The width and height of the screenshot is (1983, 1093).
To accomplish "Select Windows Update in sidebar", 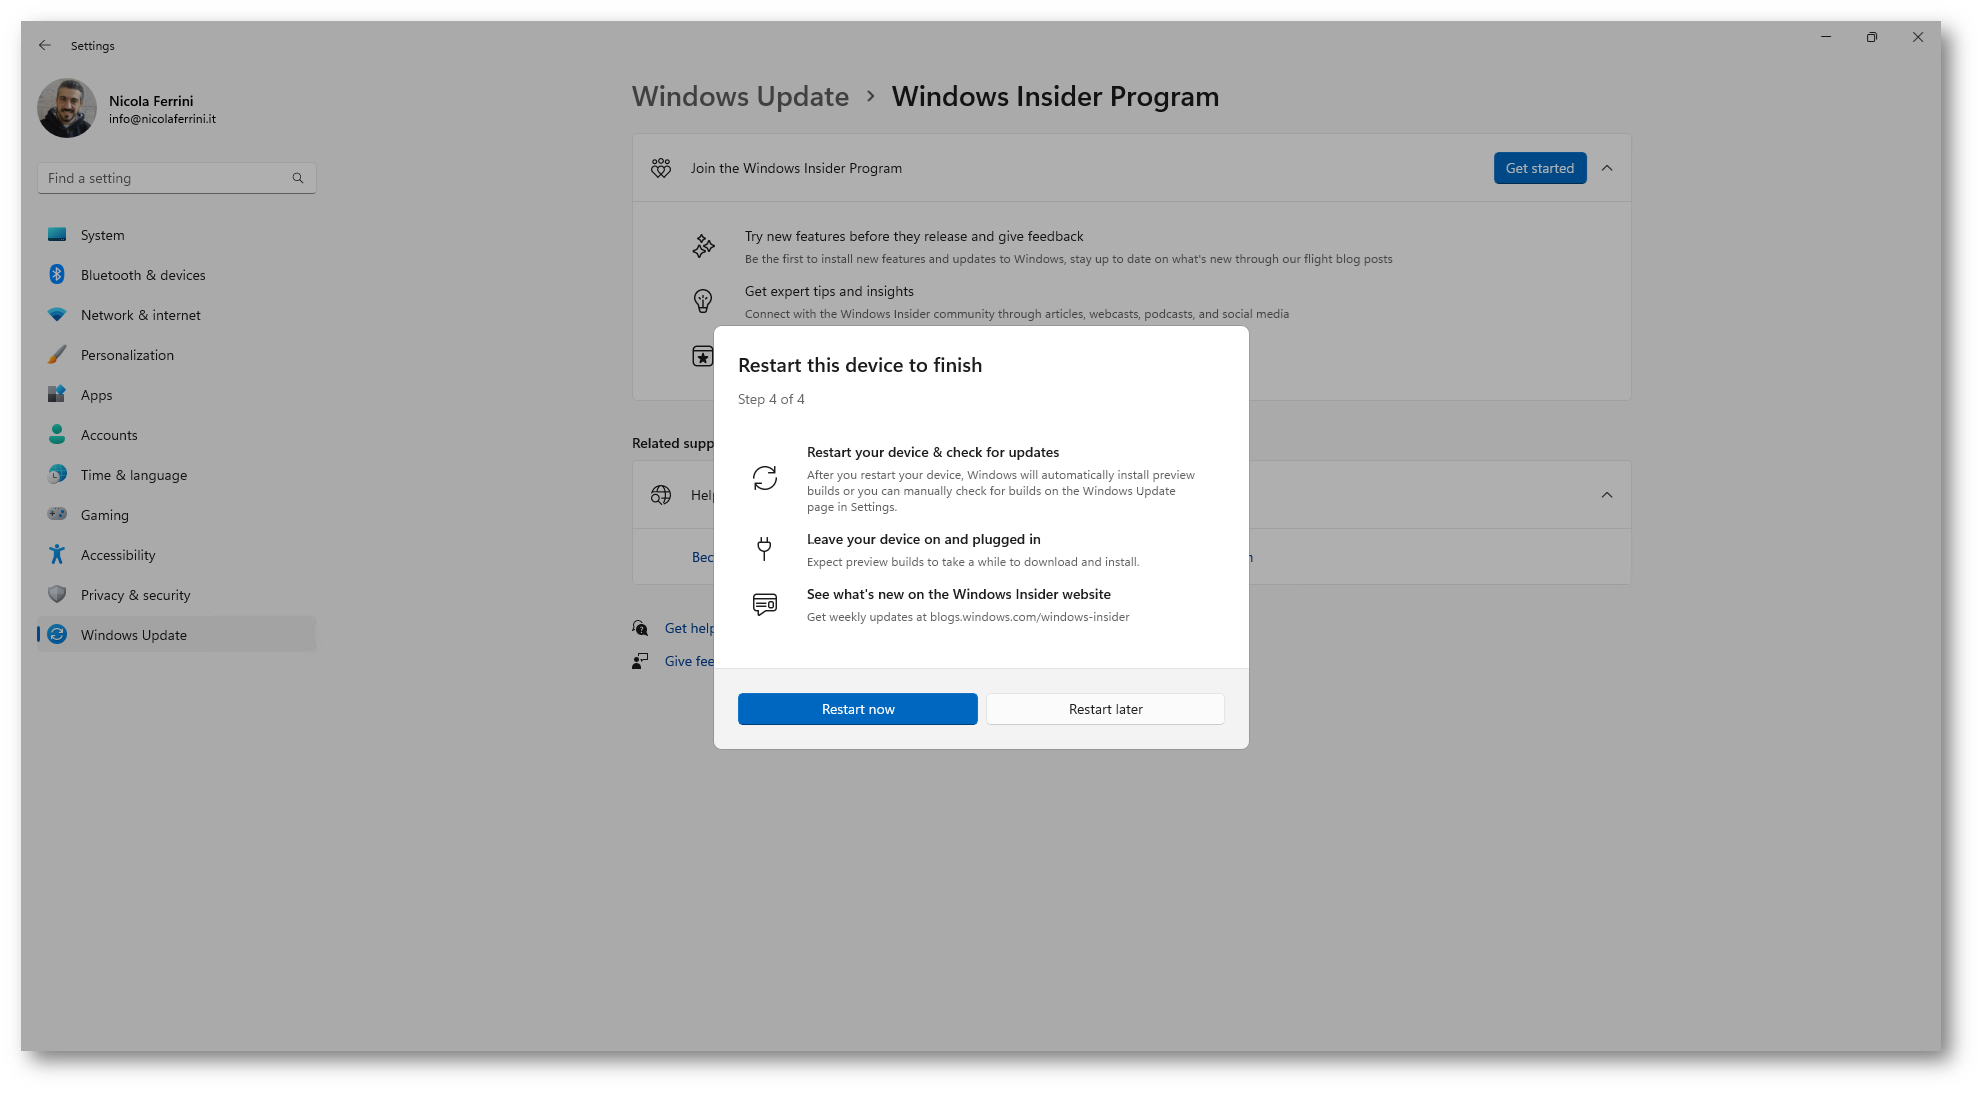I will click(x=177, y=635).
